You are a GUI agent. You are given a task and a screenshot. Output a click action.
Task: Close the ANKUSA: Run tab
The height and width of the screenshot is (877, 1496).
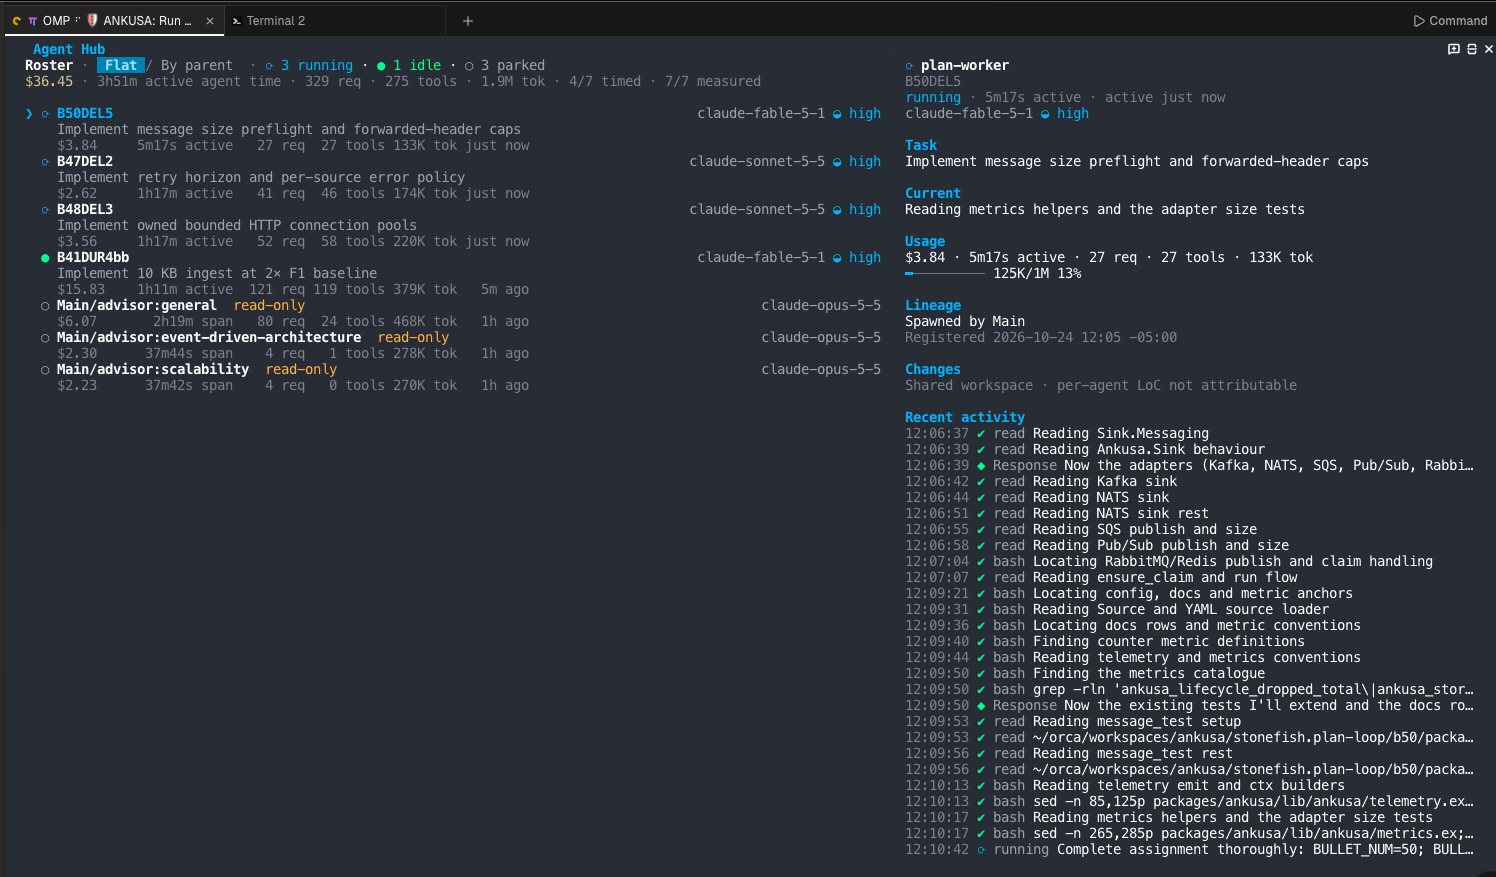point(210,20)
